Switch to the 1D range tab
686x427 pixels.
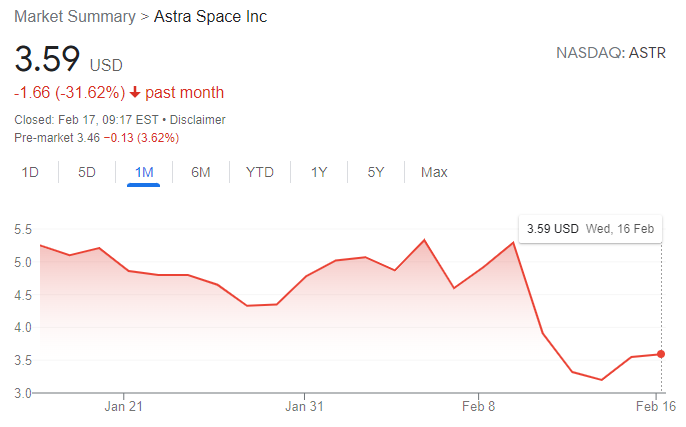click(x=30, y=172)
